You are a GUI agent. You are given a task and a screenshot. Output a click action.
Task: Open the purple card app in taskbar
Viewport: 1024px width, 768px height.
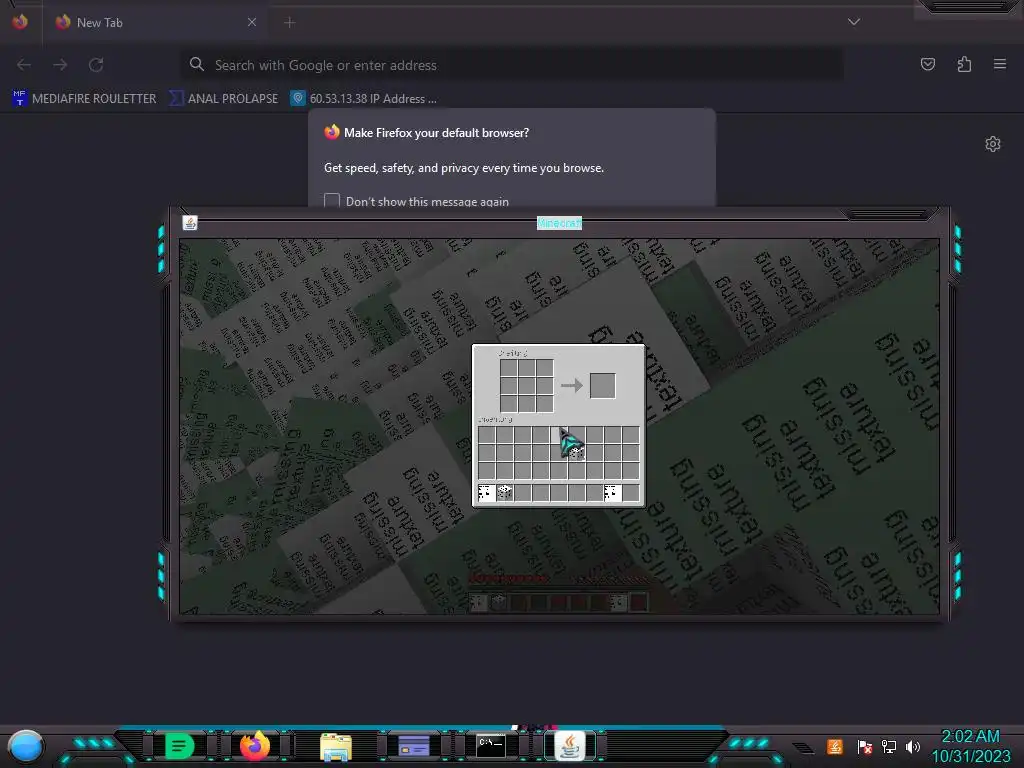[x=413, y=746]
